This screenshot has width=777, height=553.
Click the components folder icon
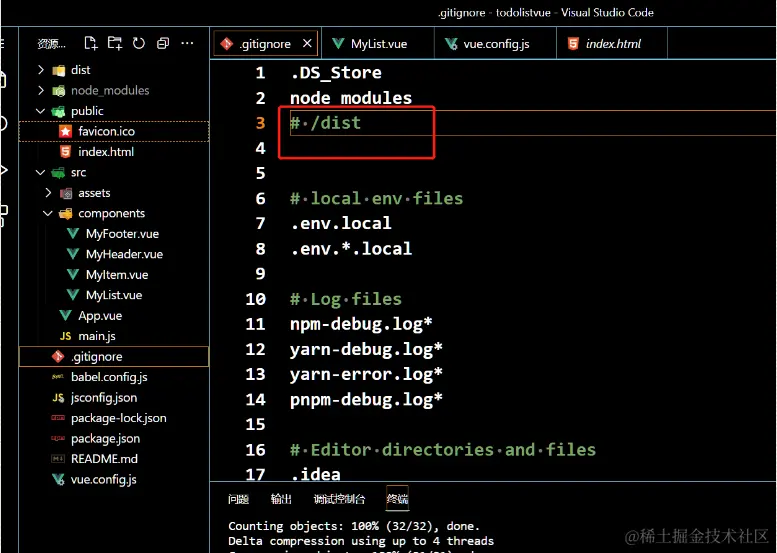[65, 214]
